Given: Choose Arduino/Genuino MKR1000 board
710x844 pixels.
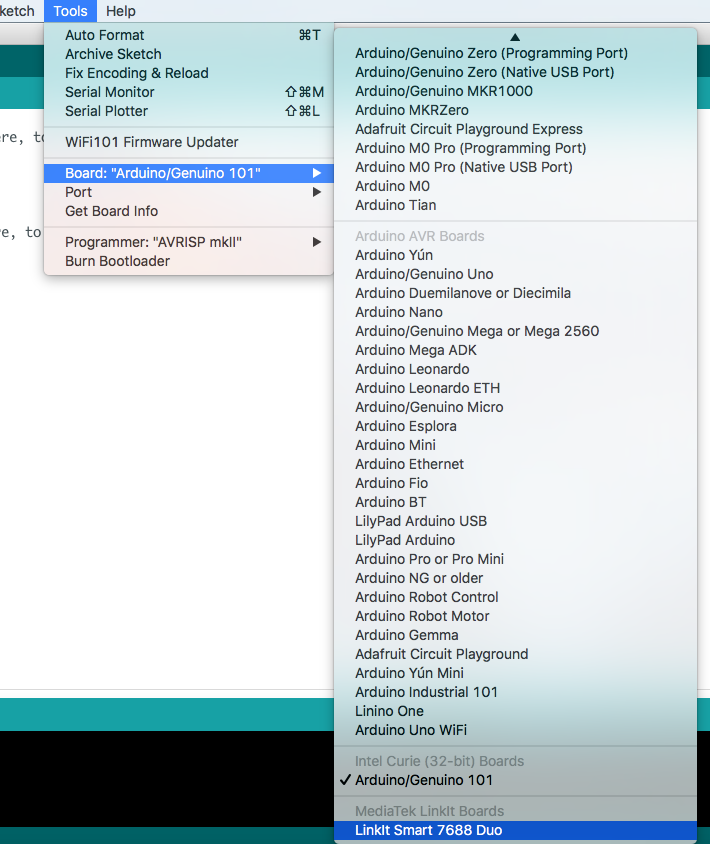Looking at the screenshot, I should pos(515,91).
